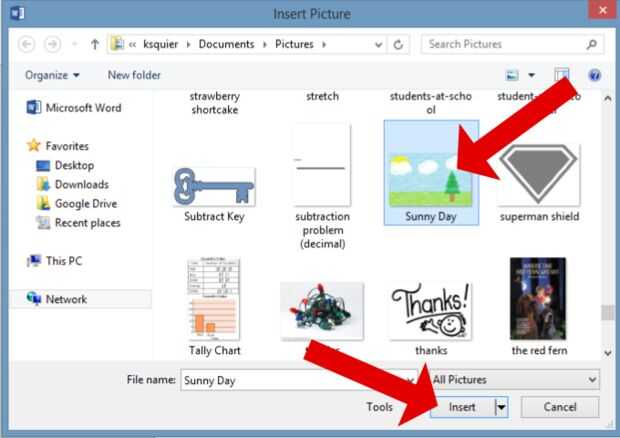Open Favorites in the sidebar
Viewport: 620px width, 438px height.
[58, 146]
